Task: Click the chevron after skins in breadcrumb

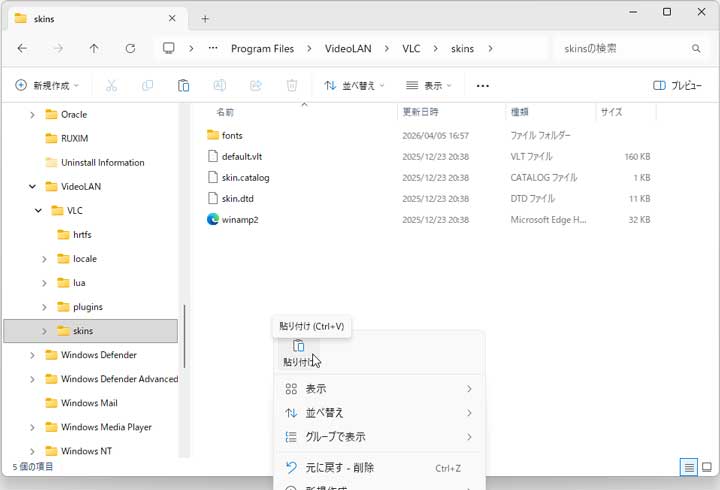Action: [x=490, y=48]
